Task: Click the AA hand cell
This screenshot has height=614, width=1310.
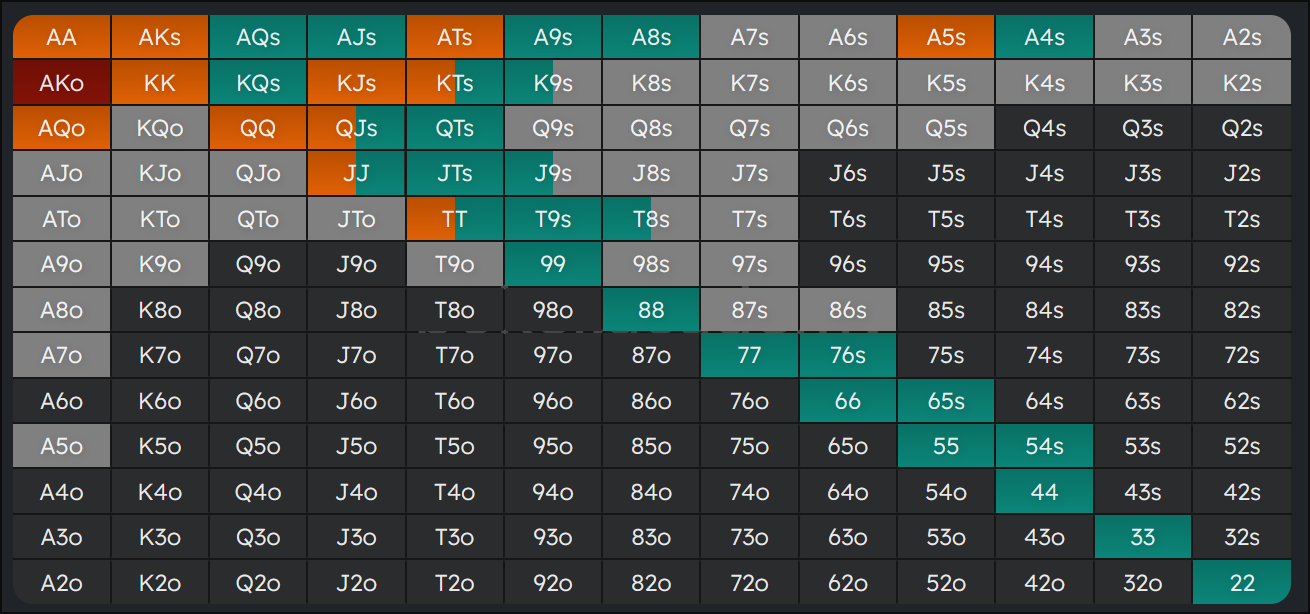Action: click(x=61, y=38)
